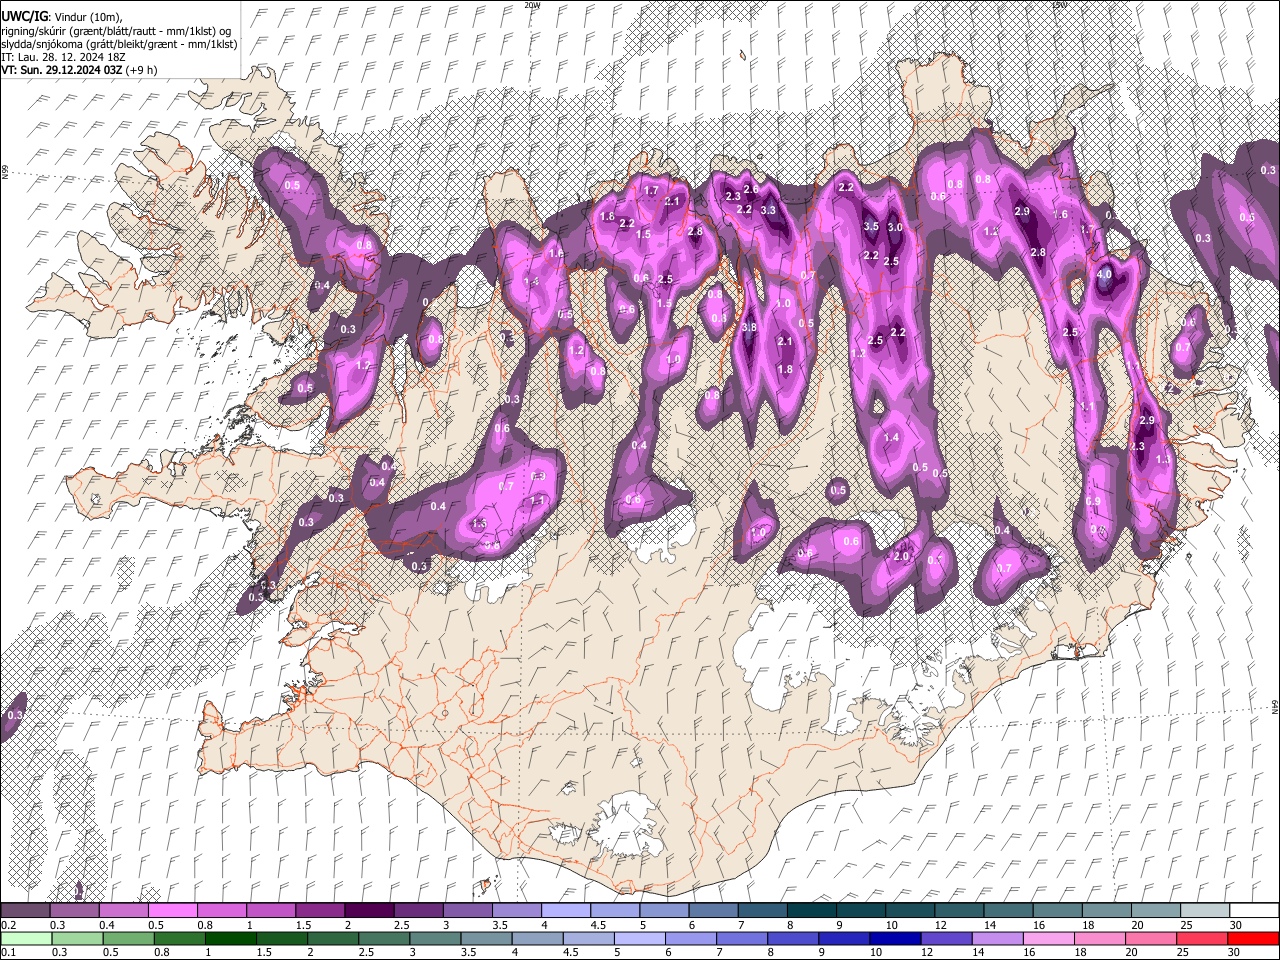1280x960 pixels.
Task: Select the 2.0 precipitation value on the map
Action: pos(901,557)
